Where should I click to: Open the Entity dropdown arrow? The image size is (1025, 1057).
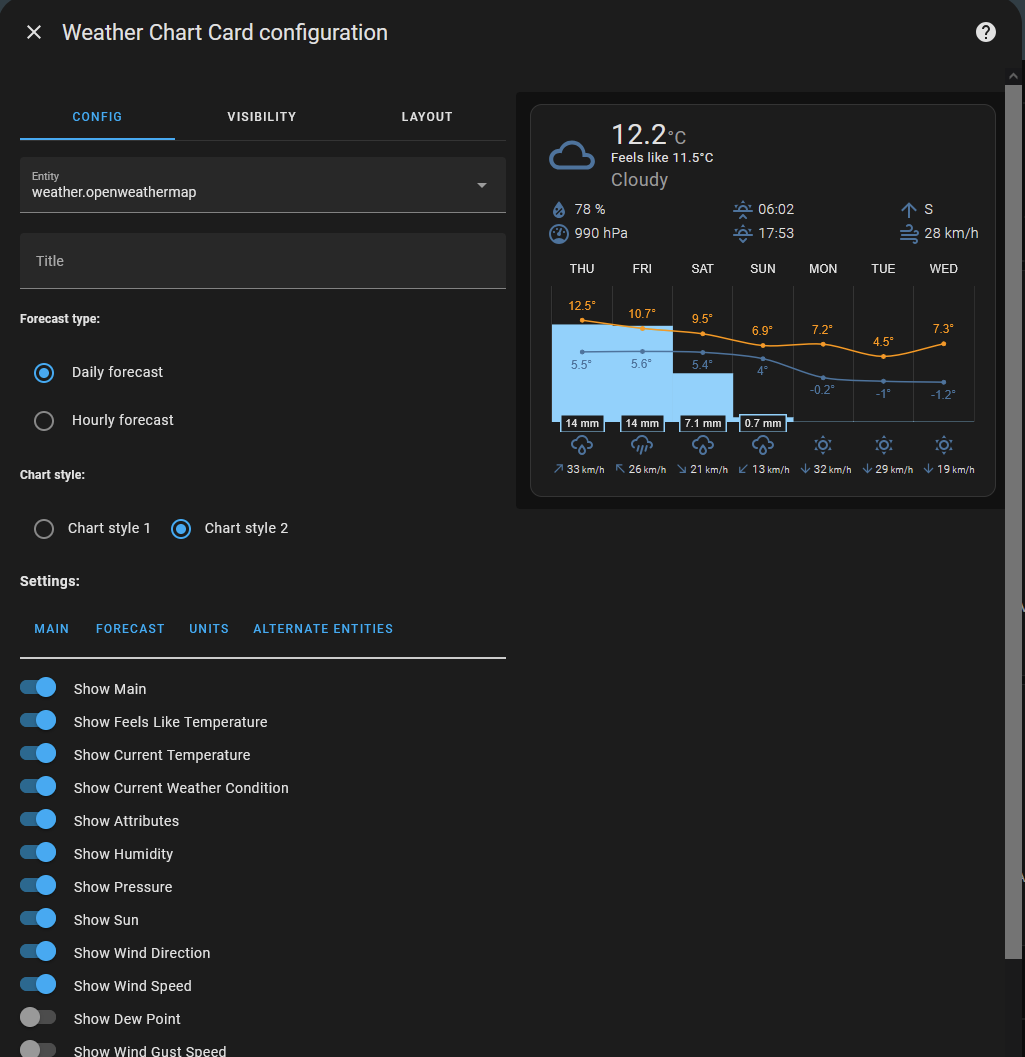click(481, 185)
